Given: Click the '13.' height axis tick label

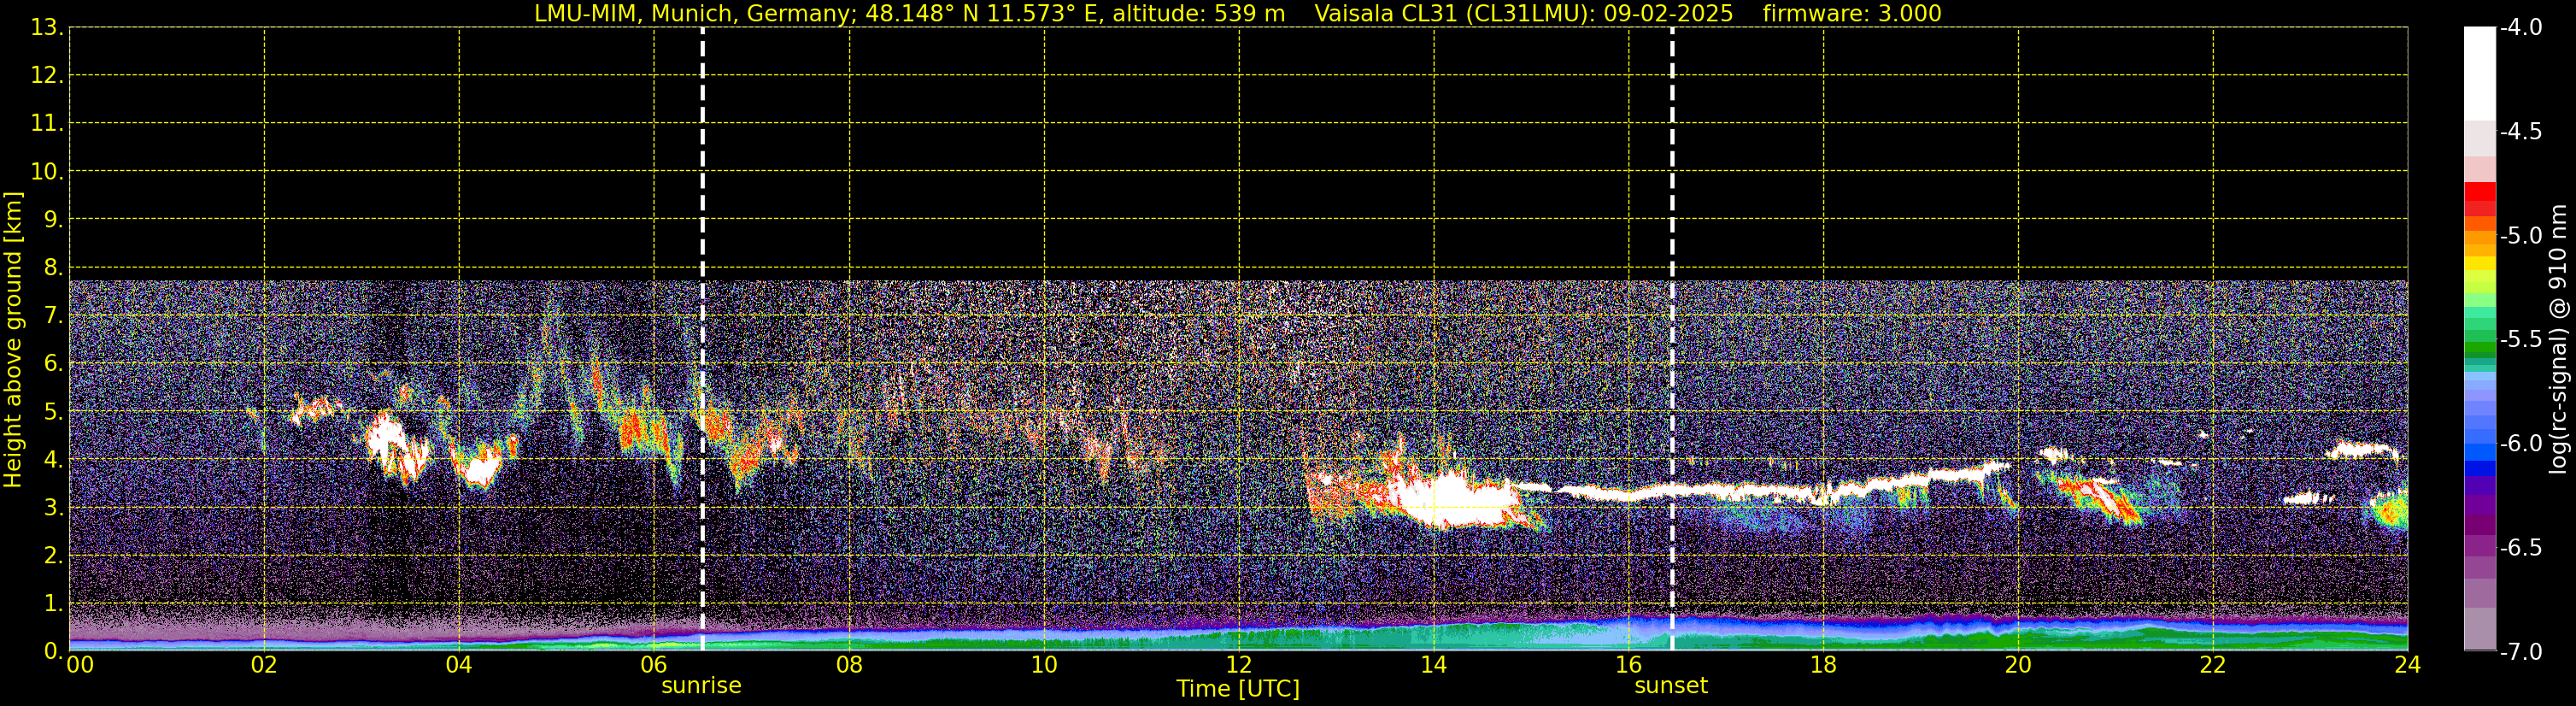Looking at the screenshot, I should pos(47,27).
